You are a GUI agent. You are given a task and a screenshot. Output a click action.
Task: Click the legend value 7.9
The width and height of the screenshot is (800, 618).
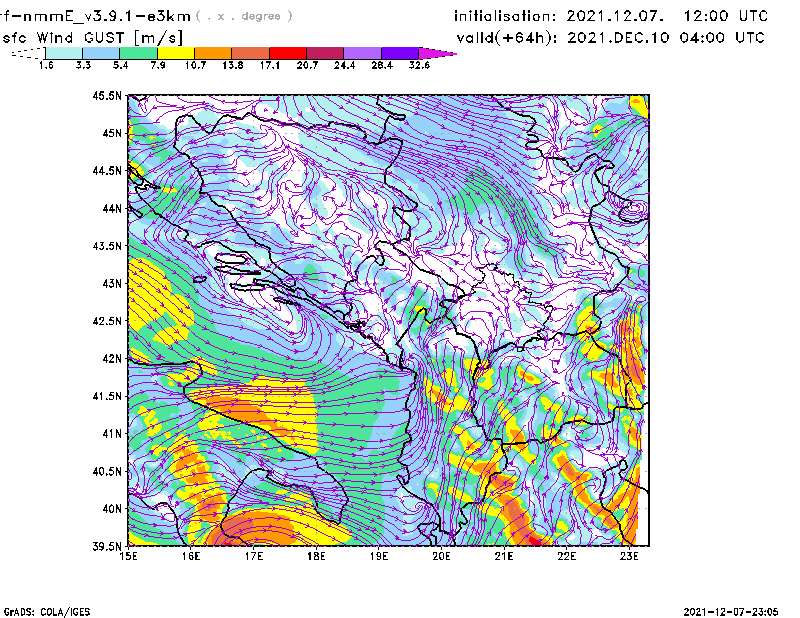[x=158, y=65]
